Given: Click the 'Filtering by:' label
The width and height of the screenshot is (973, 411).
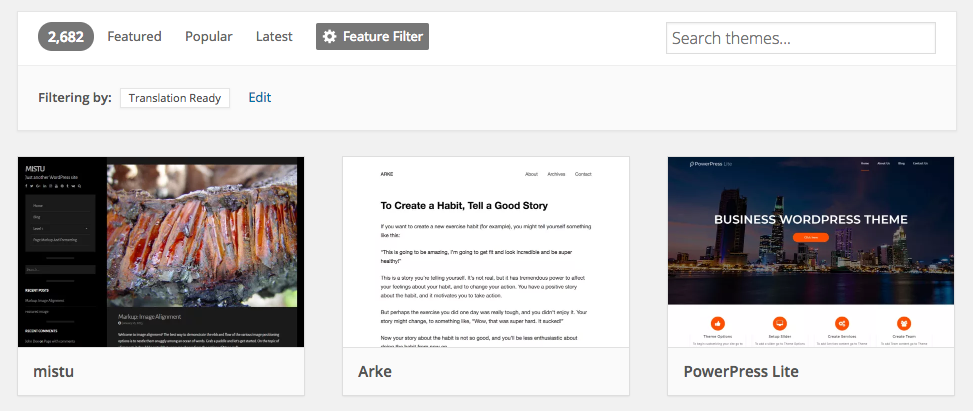Looking at the screenshot, I should click(x=74, y=97).
